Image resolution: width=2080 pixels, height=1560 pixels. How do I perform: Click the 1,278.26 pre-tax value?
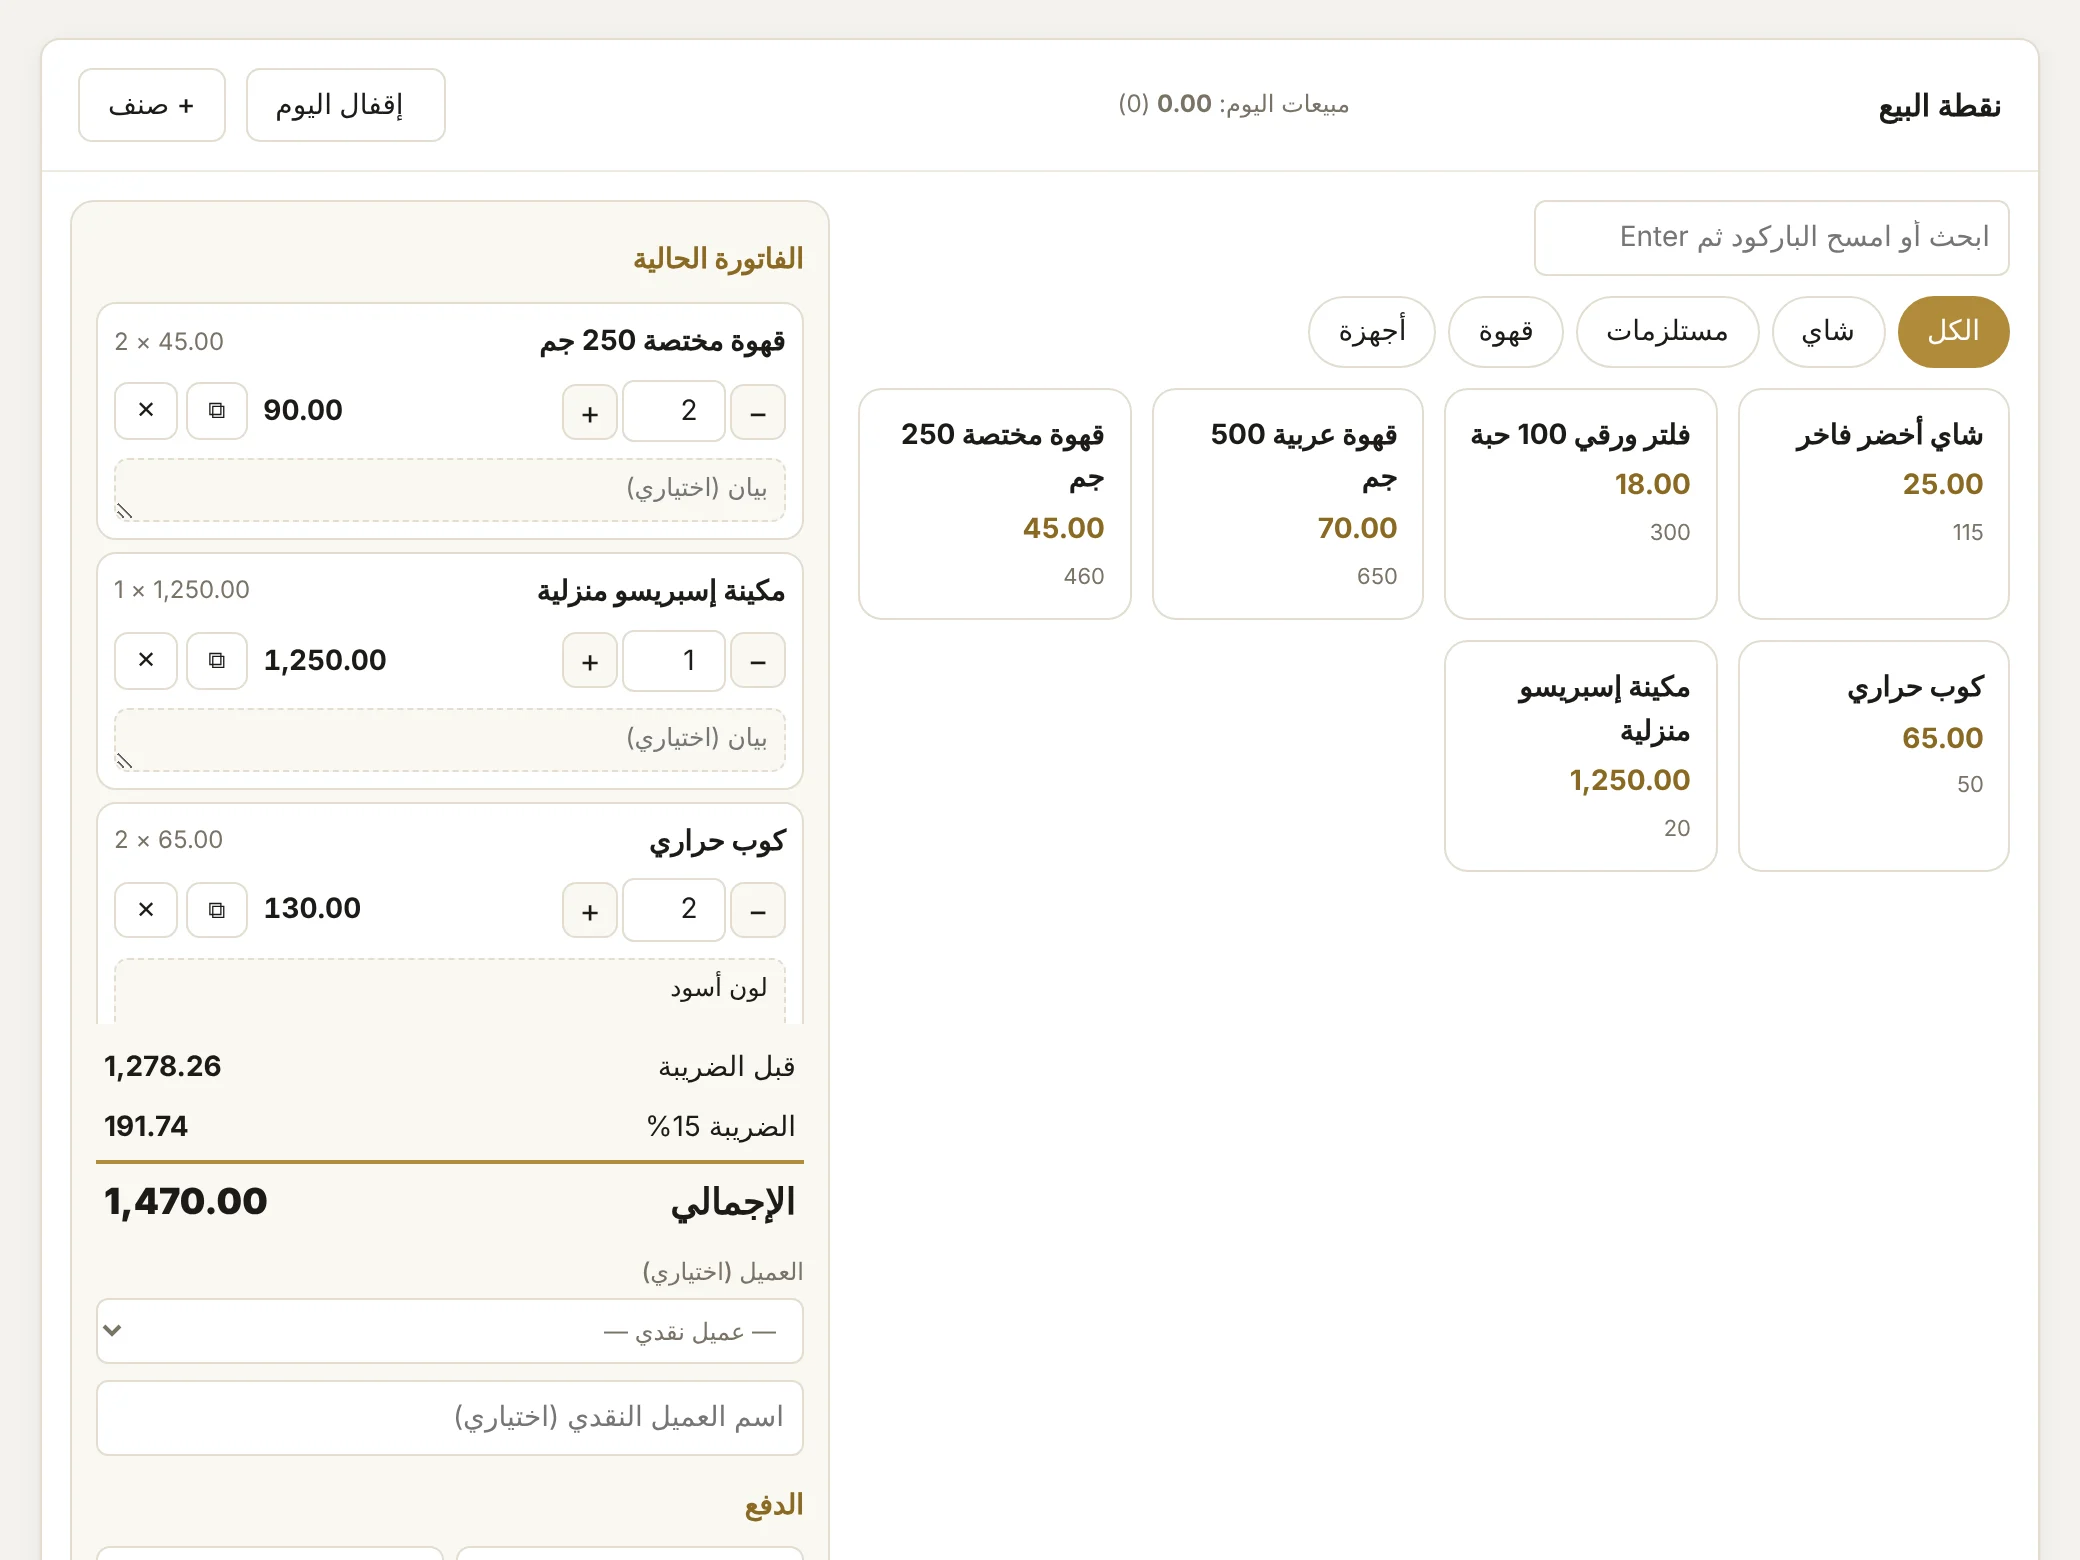pyautogui.click(x=163, y=1066)
